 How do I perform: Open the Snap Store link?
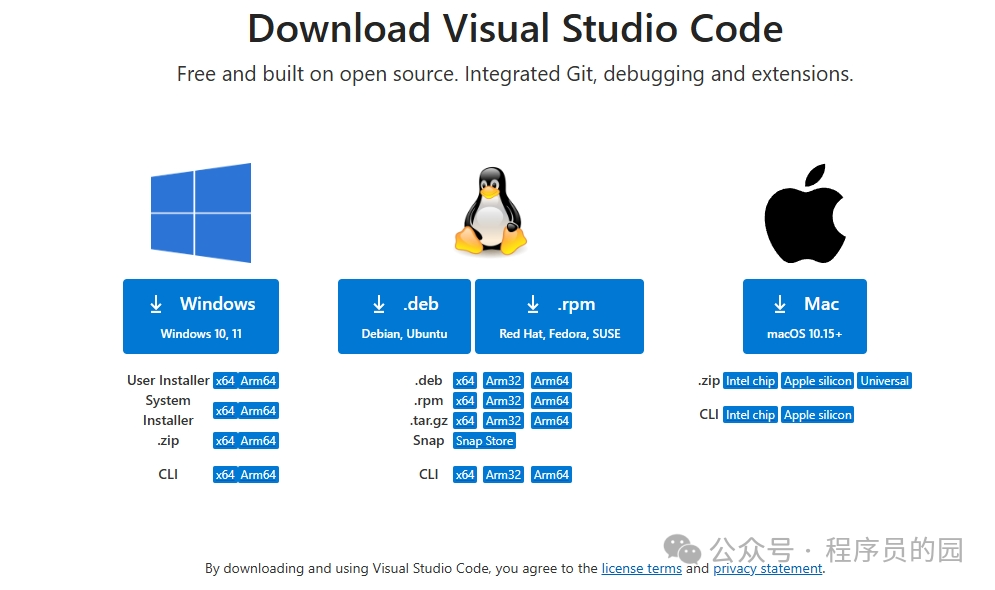[484, 441]
